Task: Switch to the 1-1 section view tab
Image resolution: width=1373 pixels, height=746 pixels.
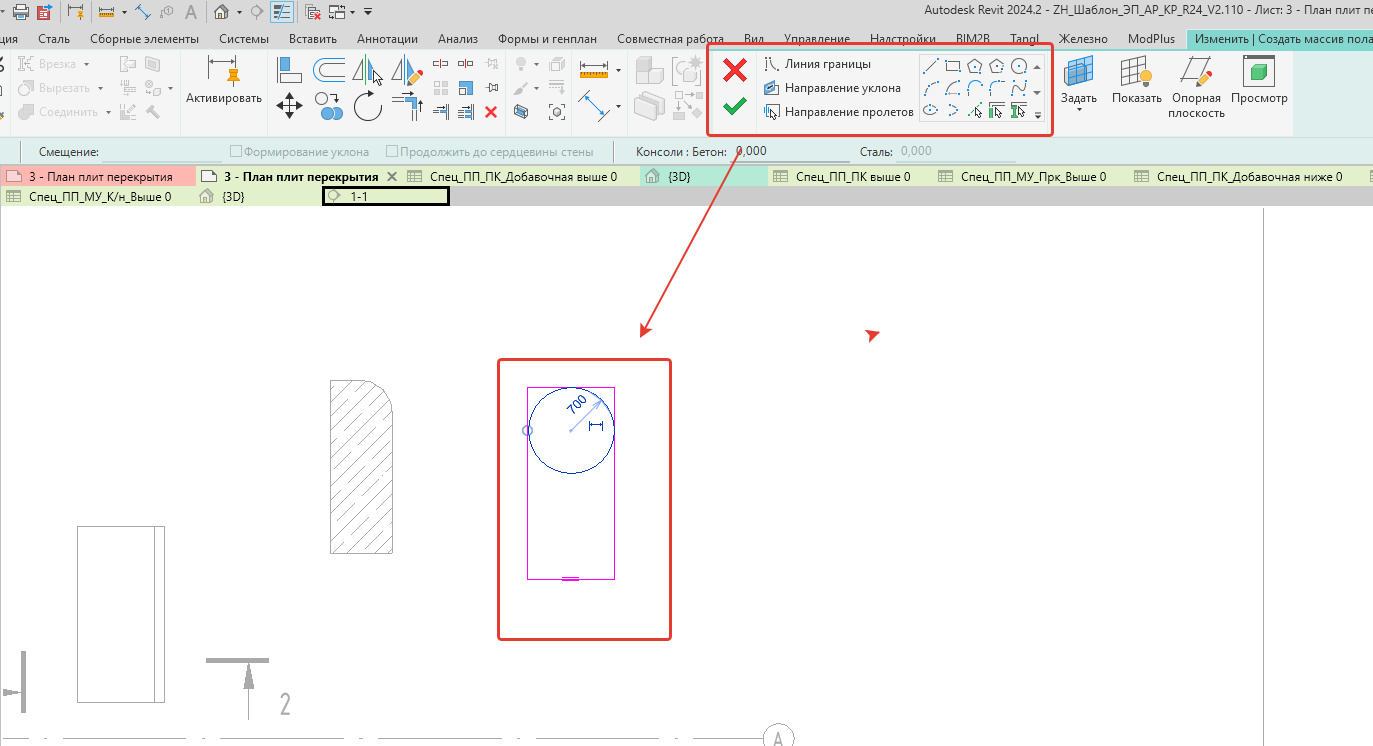Action: pos(385,197)
